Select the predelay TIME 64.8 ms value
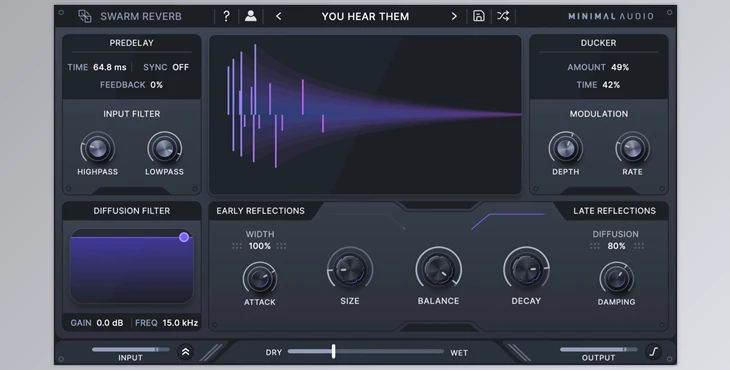The width and height of the screenshot is (730, 370). pyautogui.click(x=109, y=67)
